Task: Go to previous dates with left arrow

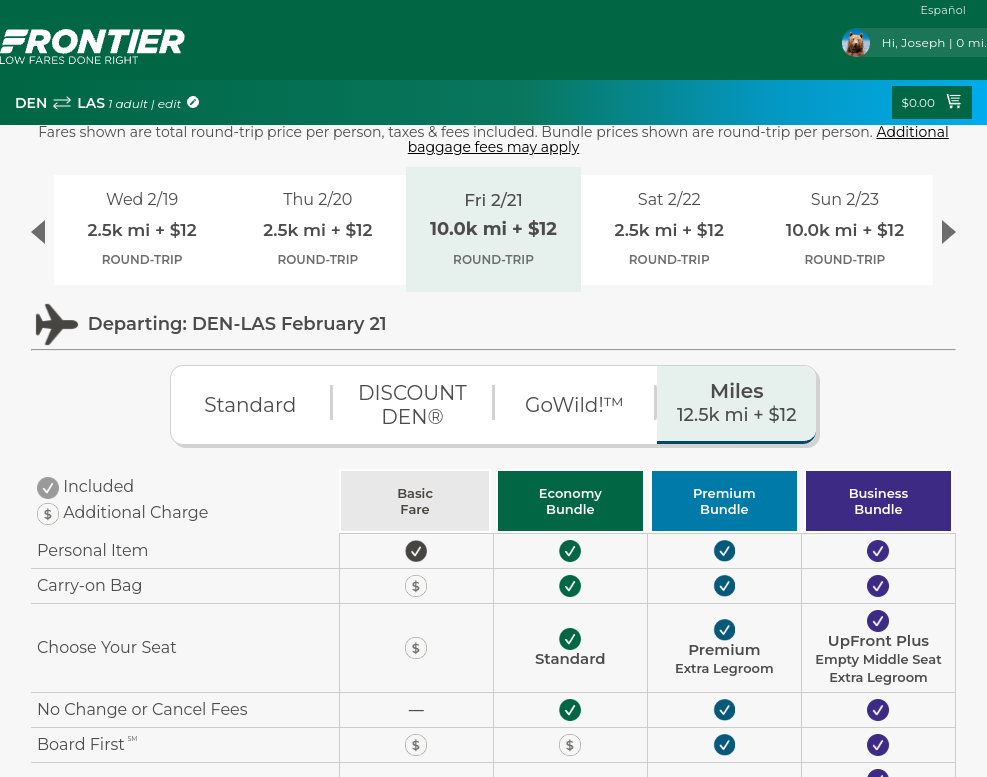Action: coord(38,232)
